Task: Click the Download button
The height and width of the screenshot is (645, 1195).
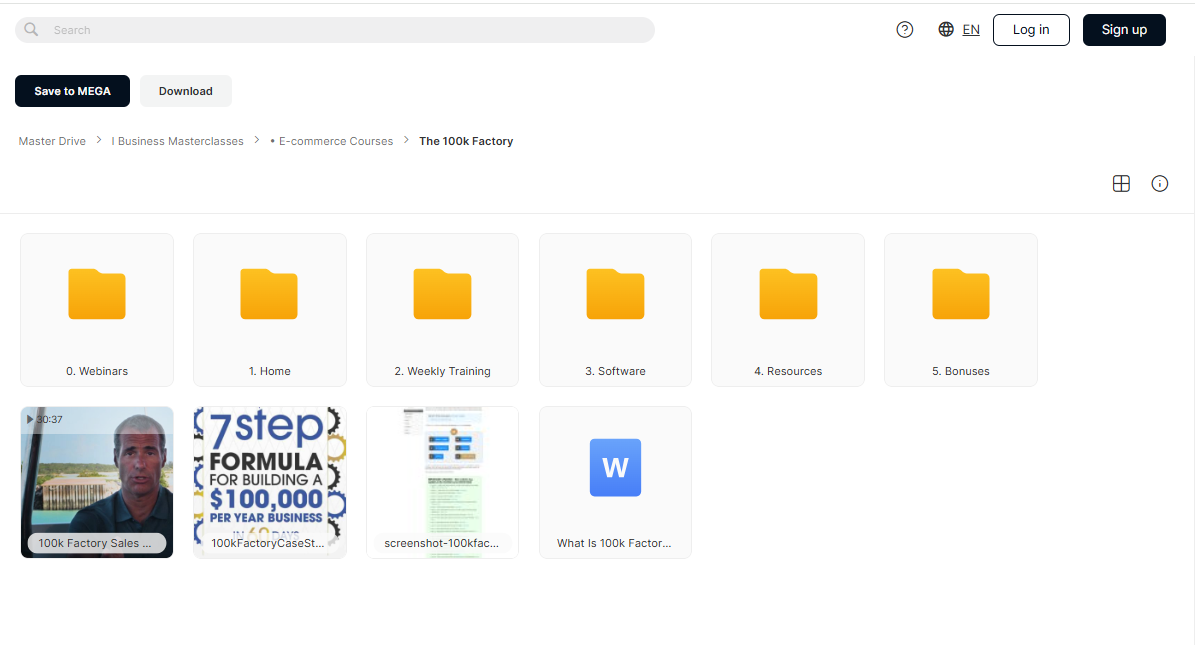Action: click(186, 91)
